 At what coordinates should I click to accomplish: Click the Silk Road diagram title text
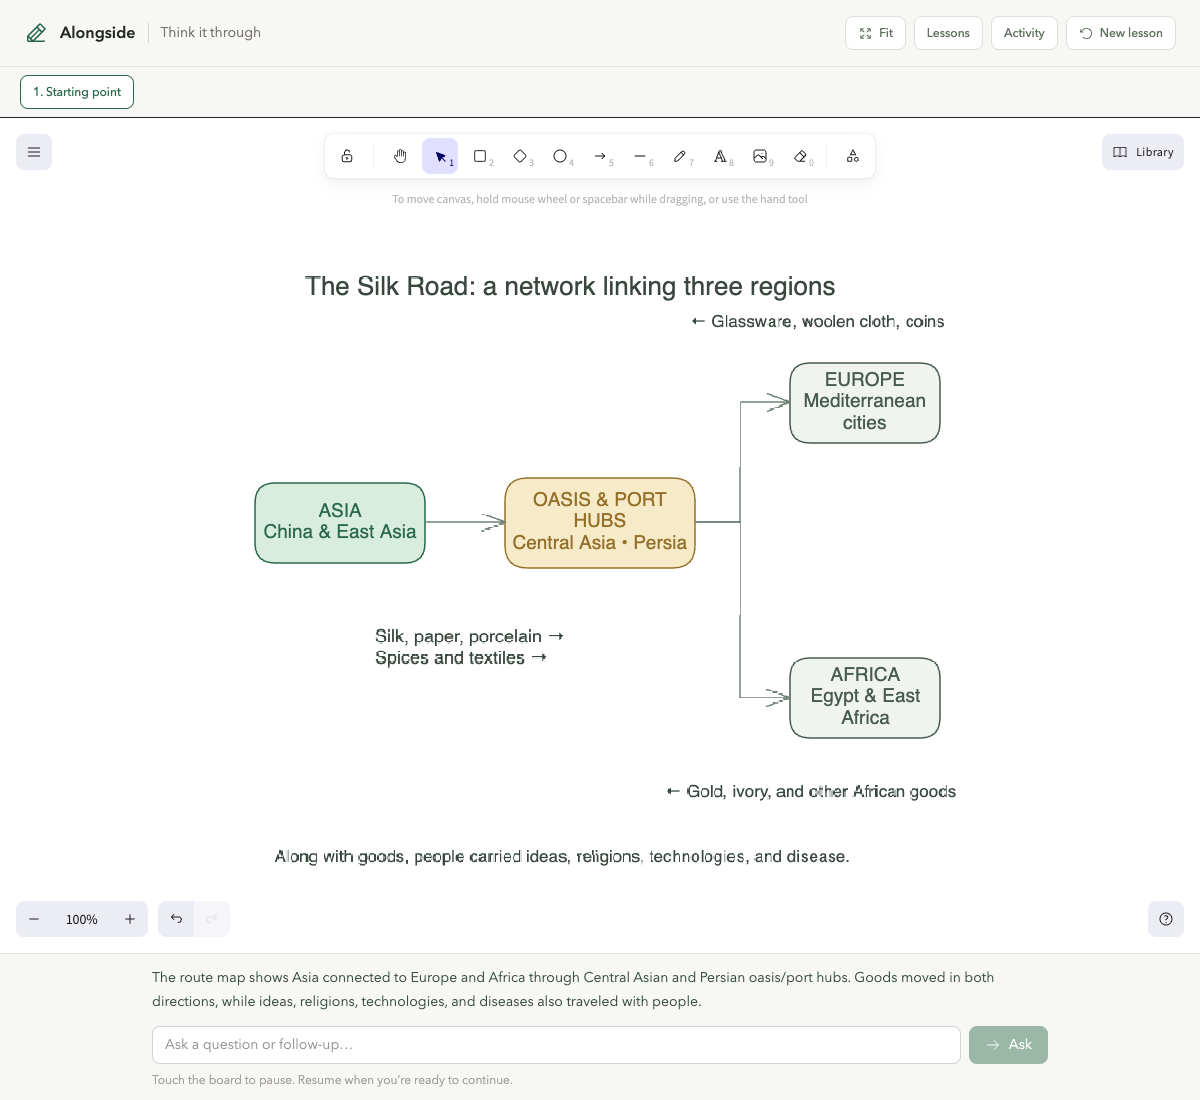coord(570,287)
